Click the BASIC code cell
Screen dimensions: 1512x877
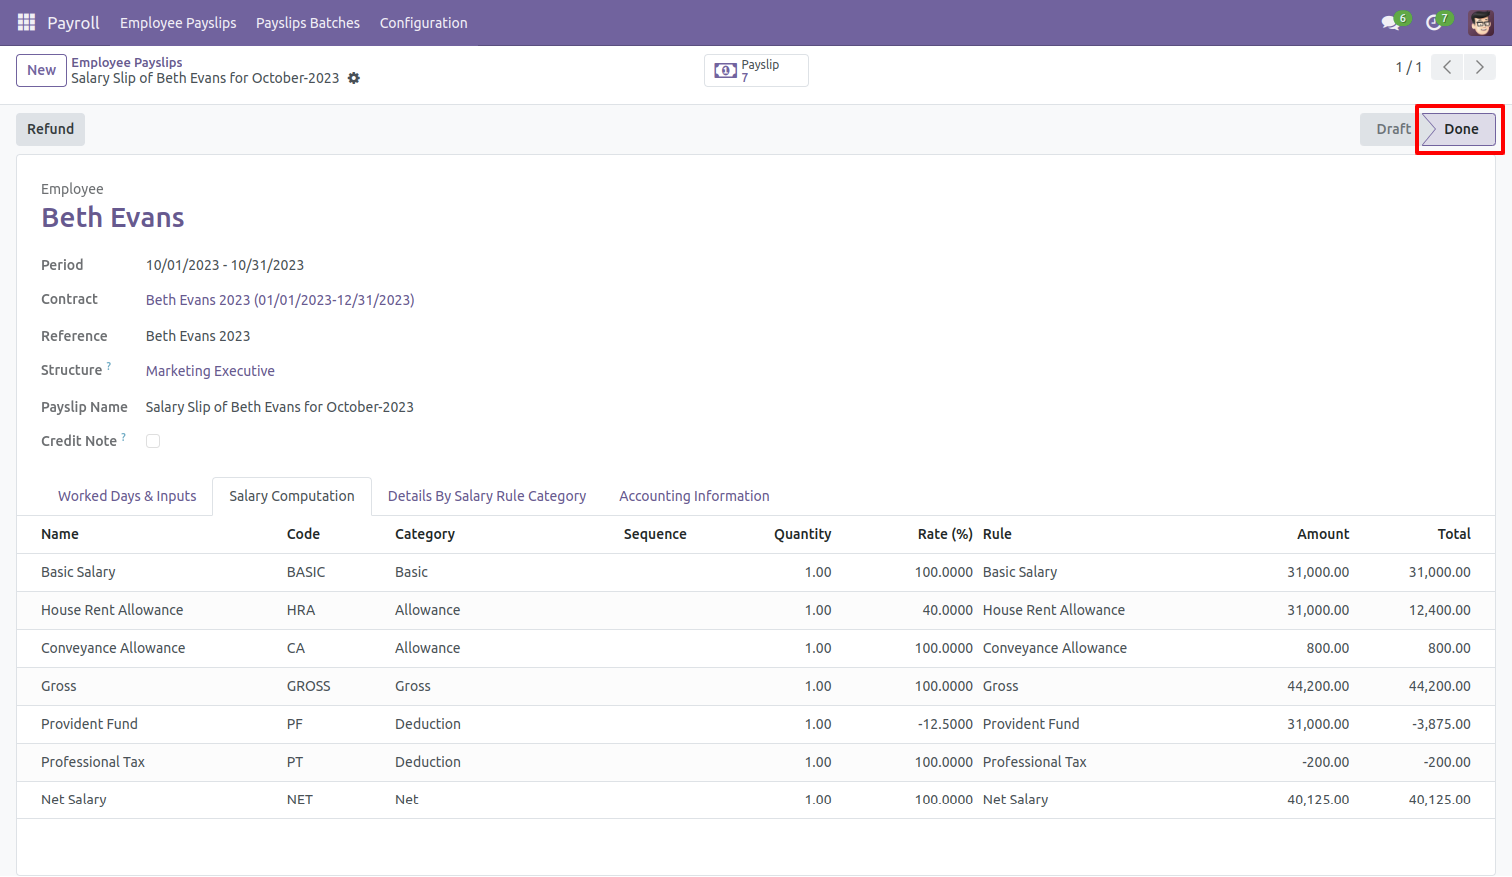point(306,572)
